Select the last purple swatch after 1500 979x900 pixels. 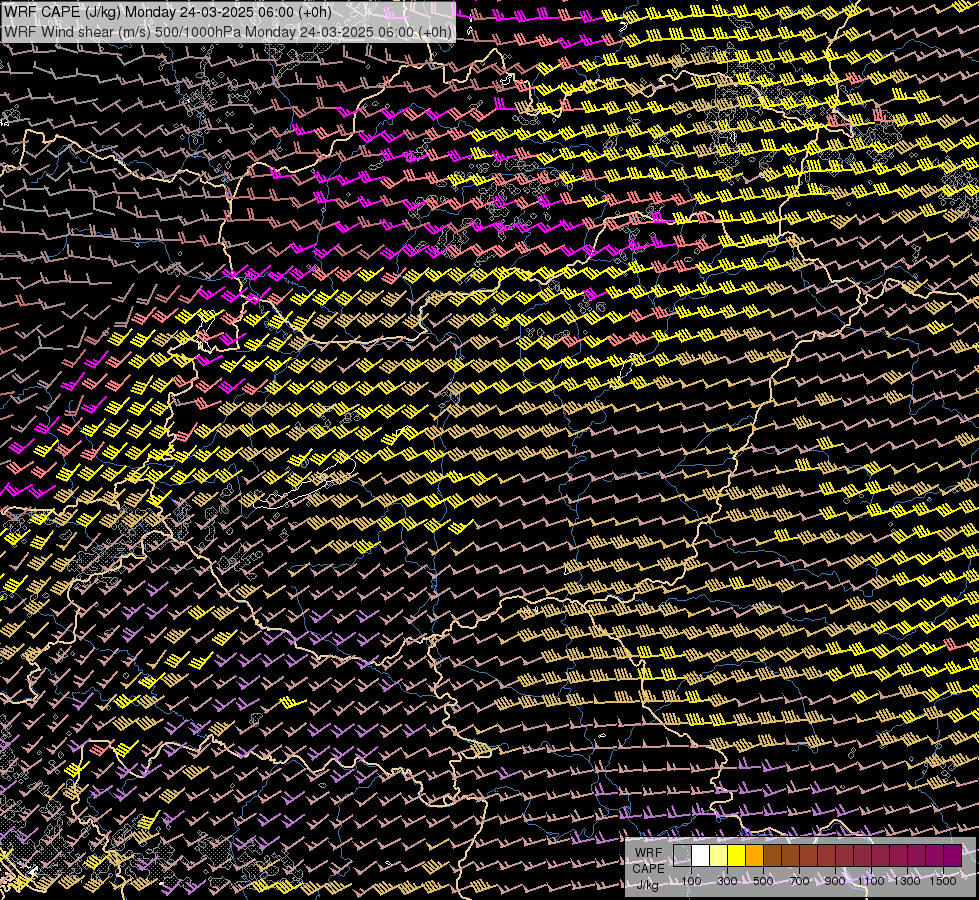(x=953, y=855)
